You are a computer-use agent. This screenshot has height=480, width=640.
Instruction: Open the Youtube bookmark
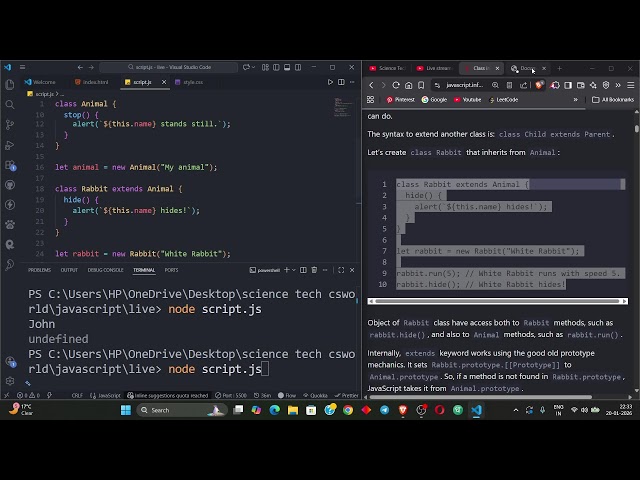467,100
